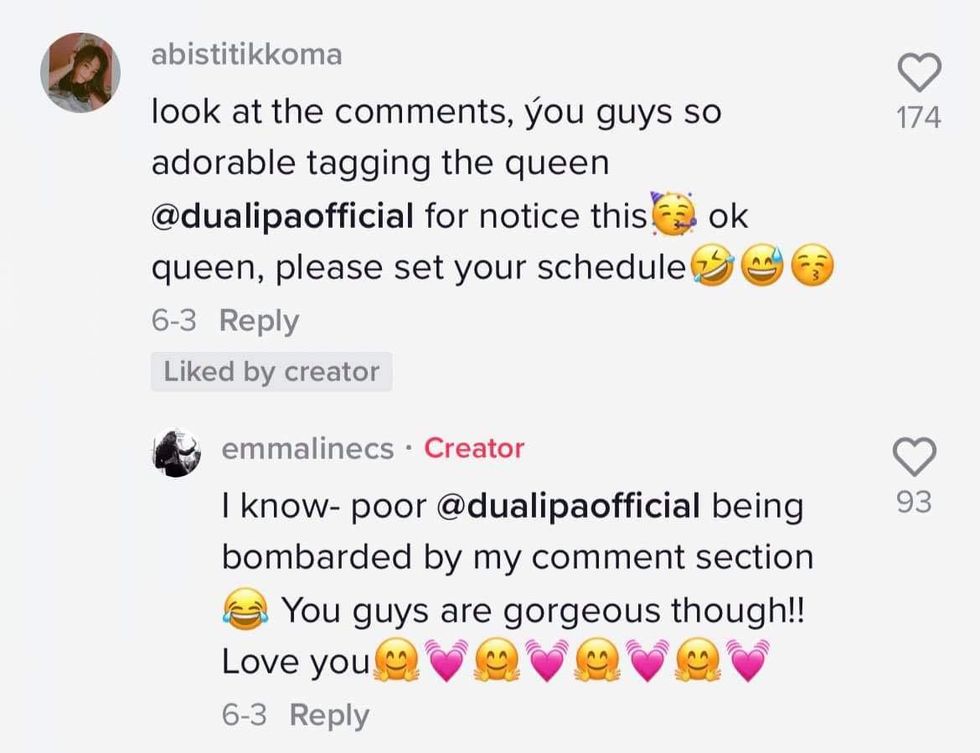Open abistitikkoma's profile picture

(80, 73)
